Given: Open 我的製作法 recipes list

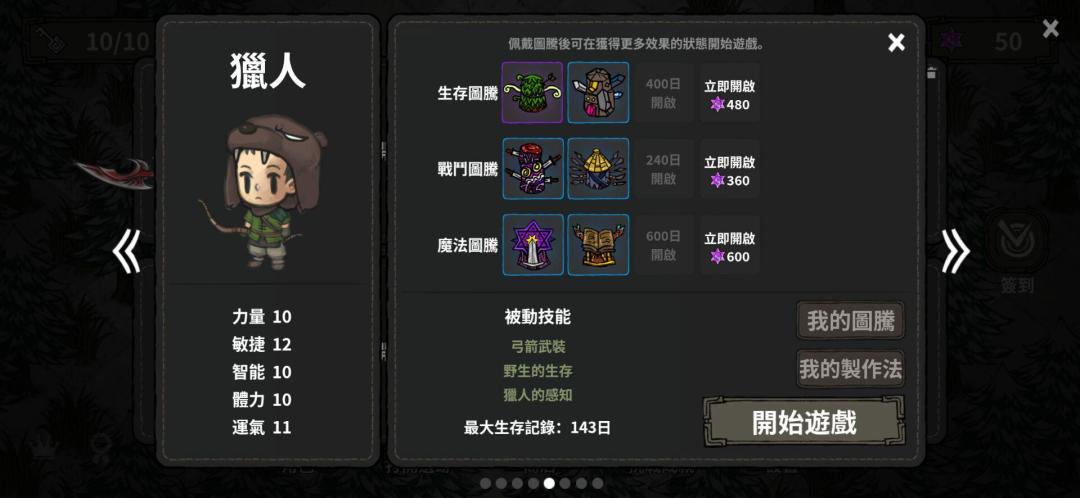Looking at the screenshot, I should coord(851,369).
